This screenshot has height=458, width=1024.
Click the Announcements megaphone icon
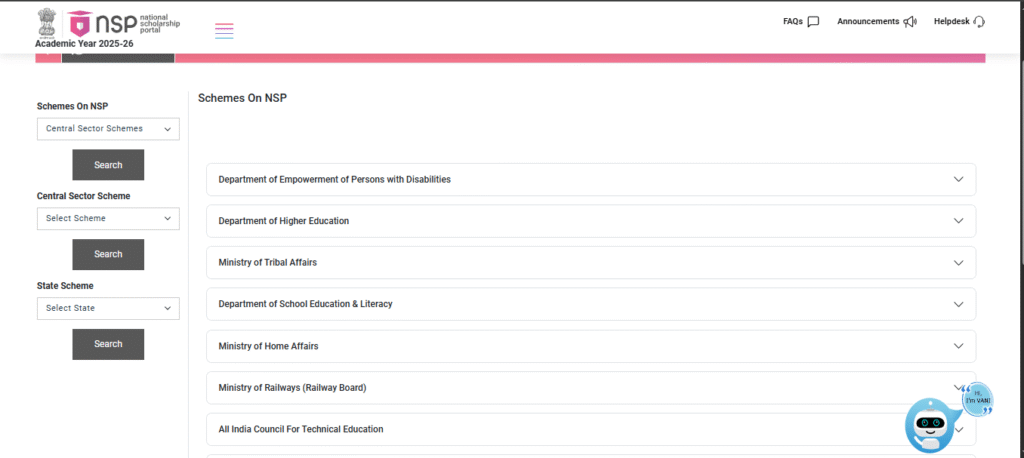click(909, 22)
